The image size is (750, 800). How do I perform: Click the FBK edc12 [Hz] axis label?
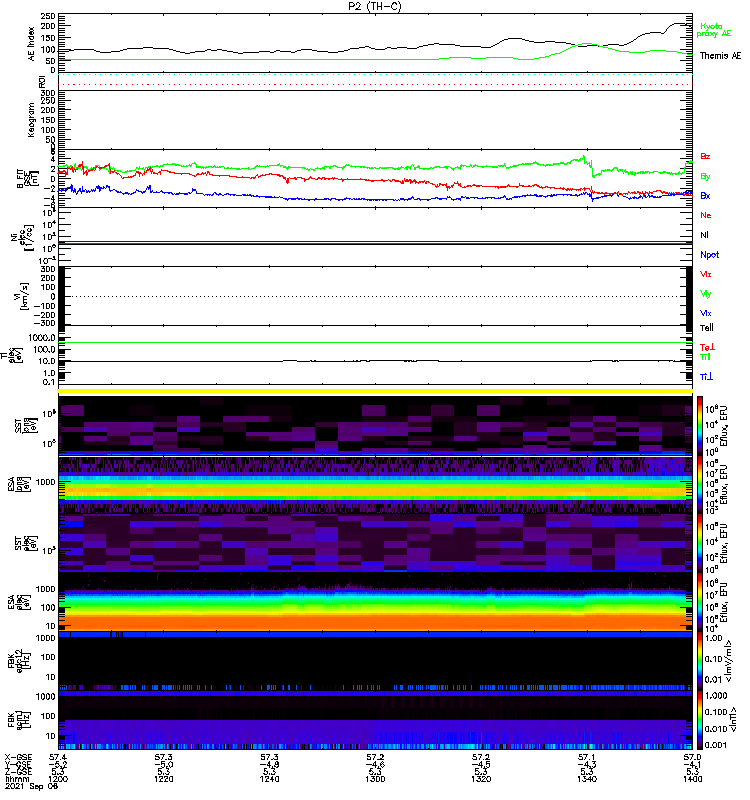19,661
